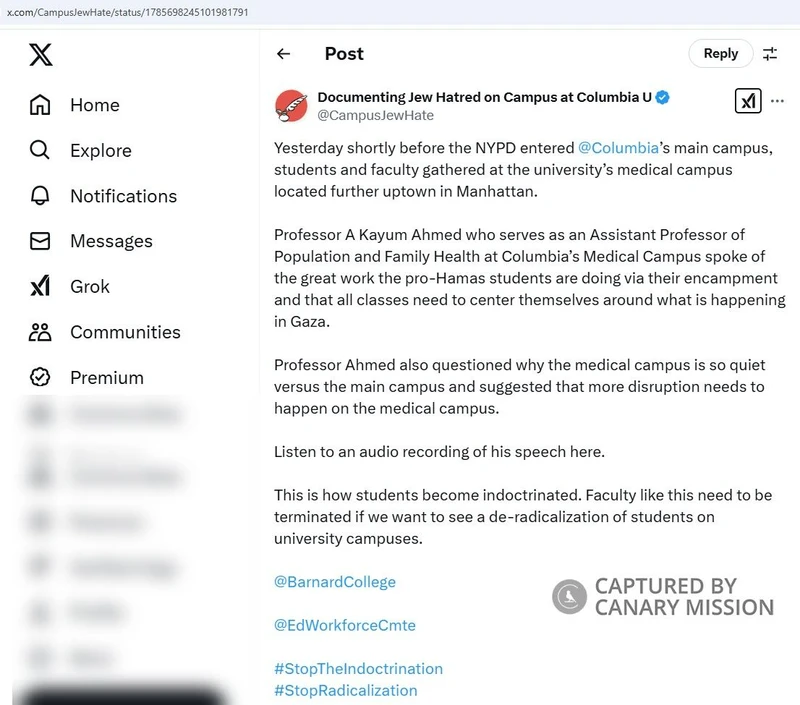Click the Grok sidebar icon

tap(40, 286)
